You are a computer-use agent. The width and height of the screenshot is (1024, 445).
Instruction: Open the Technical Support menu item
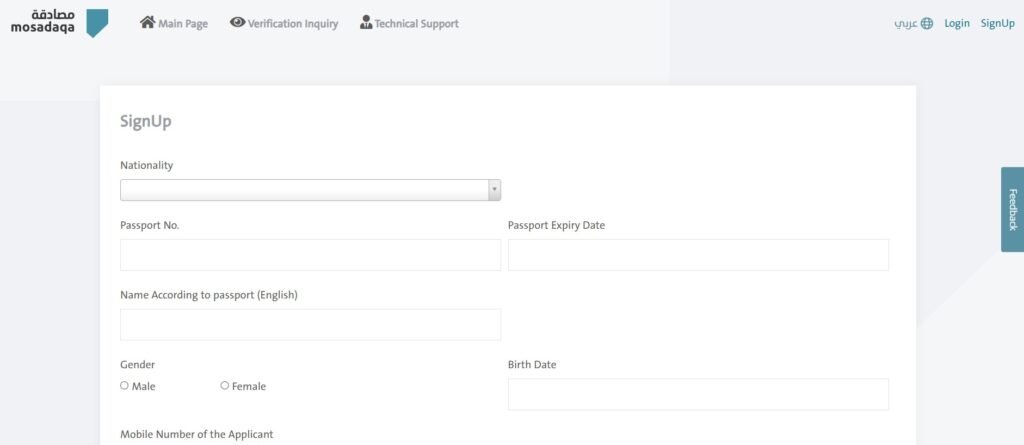(416, 24)
